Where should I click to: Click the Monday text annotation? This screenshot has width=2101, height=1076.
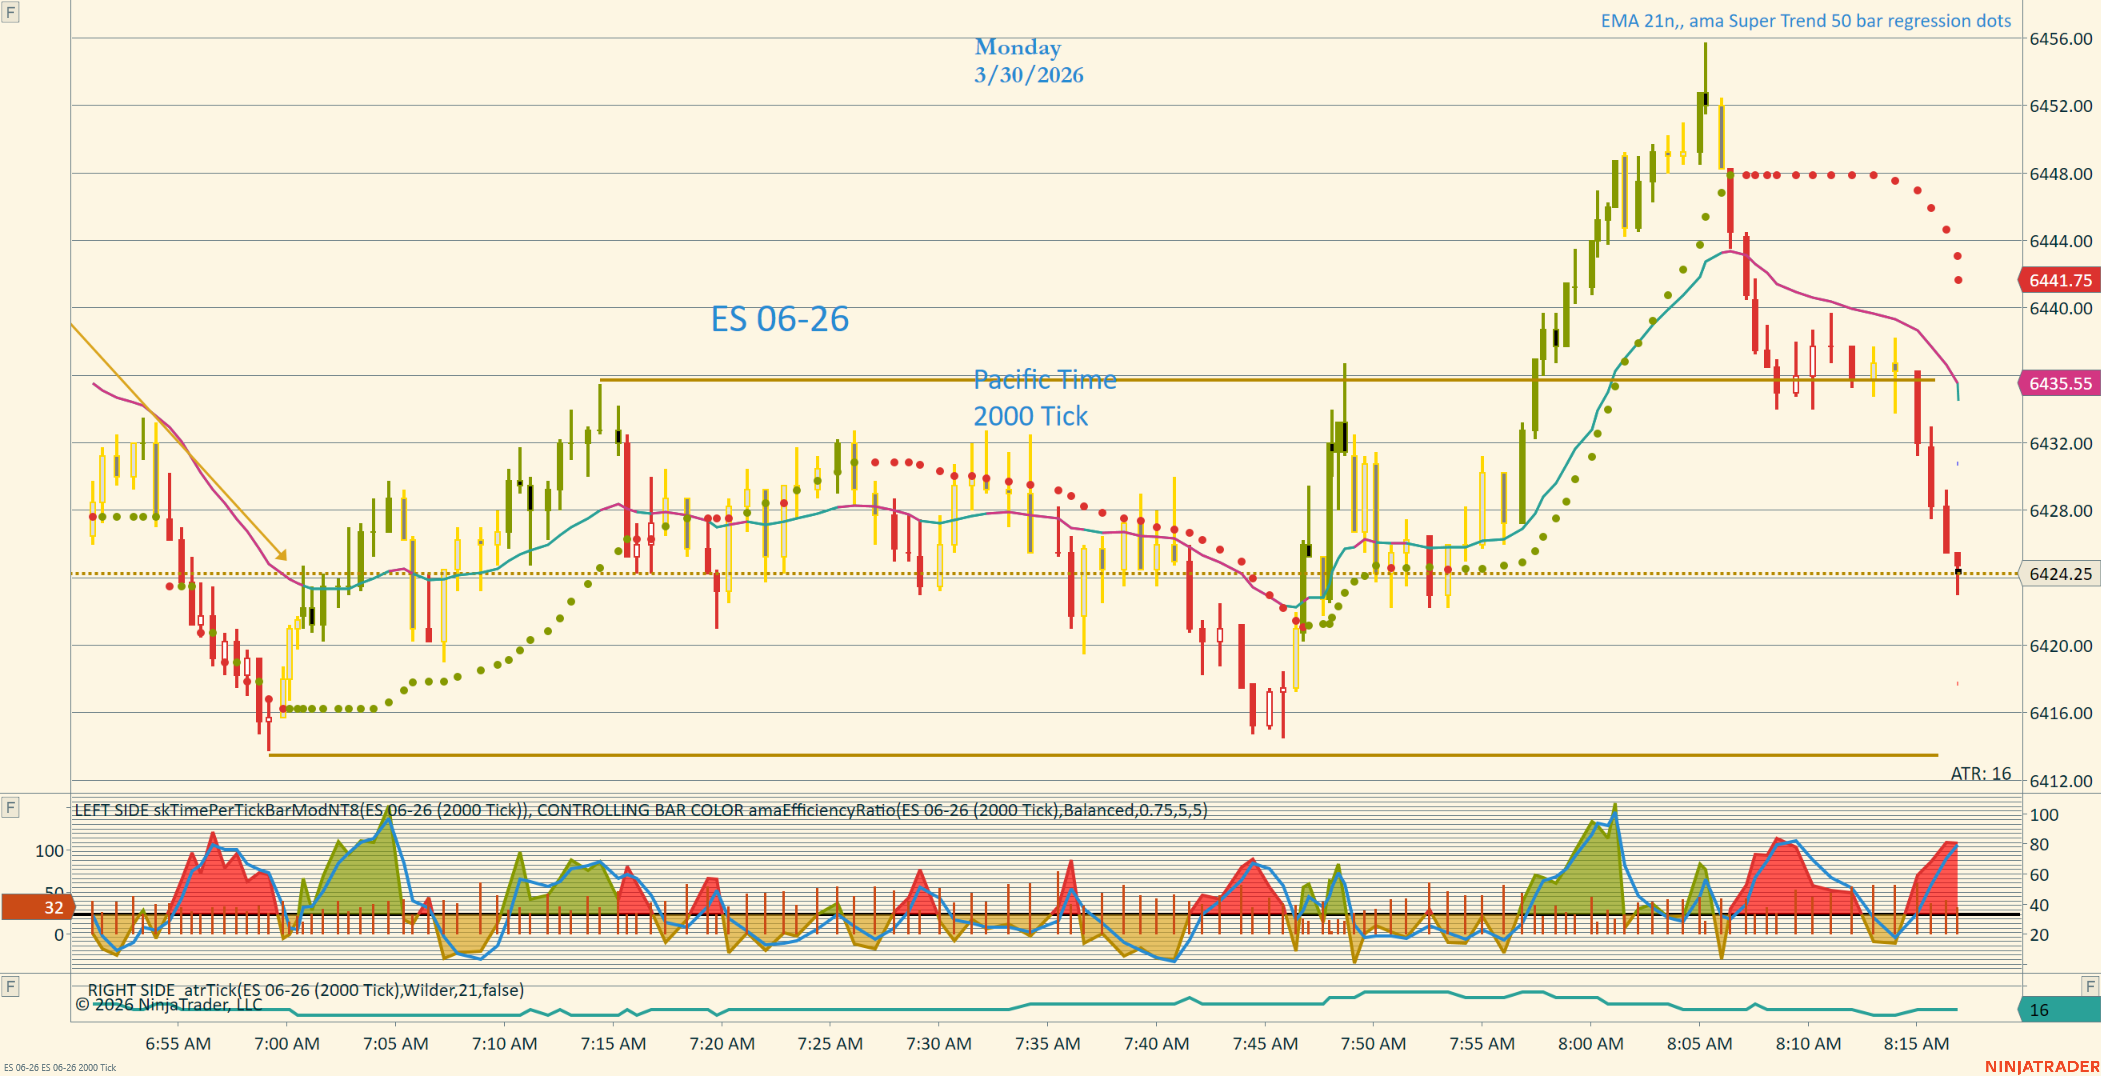[1018, 47]
